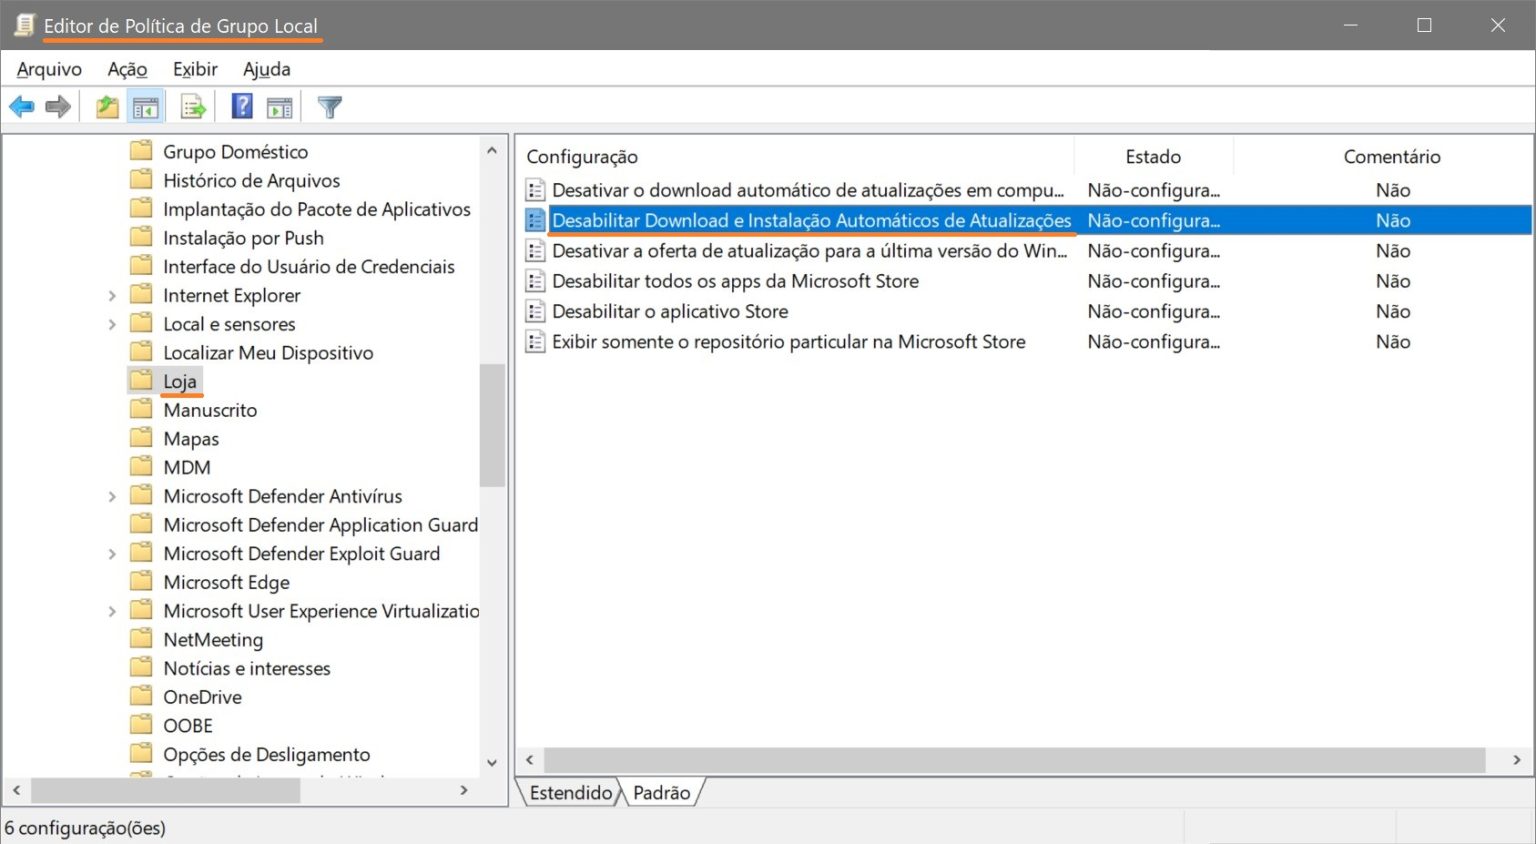Expand the Internet Explorer tree node
Image resolution: width=1536 pixels, height=844 pixels.
tap(112, 295)
